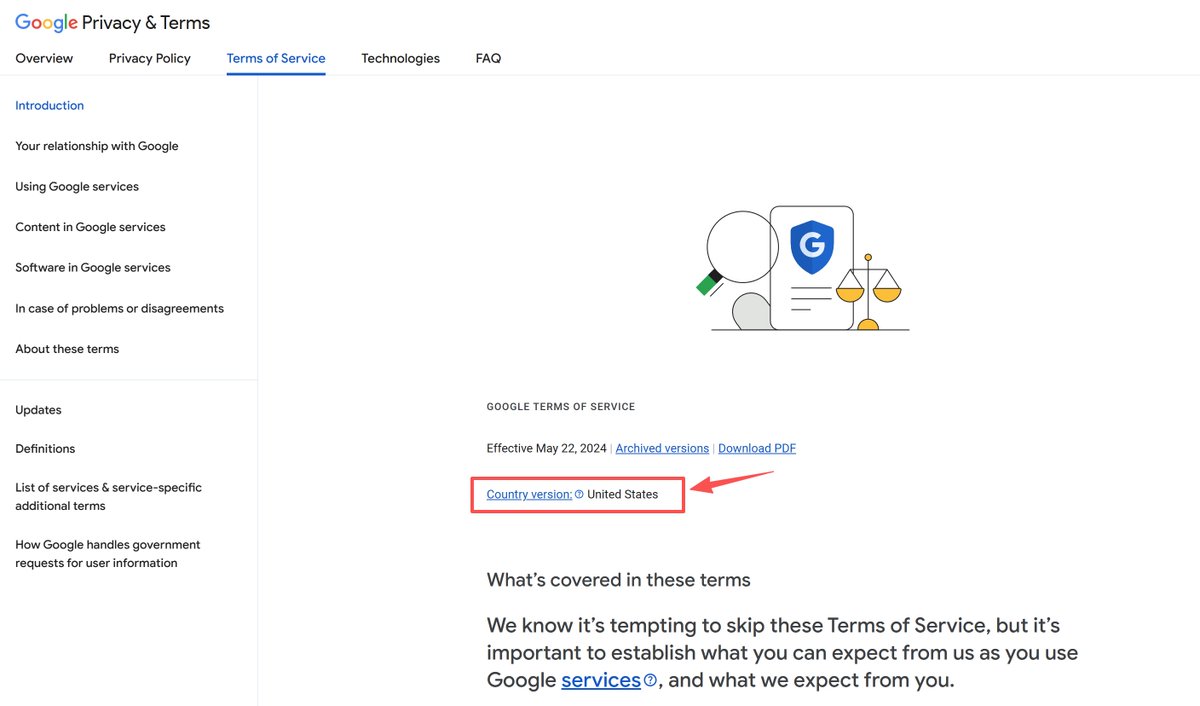
Task: Open the FAQ tab
Action: [488, 58]
